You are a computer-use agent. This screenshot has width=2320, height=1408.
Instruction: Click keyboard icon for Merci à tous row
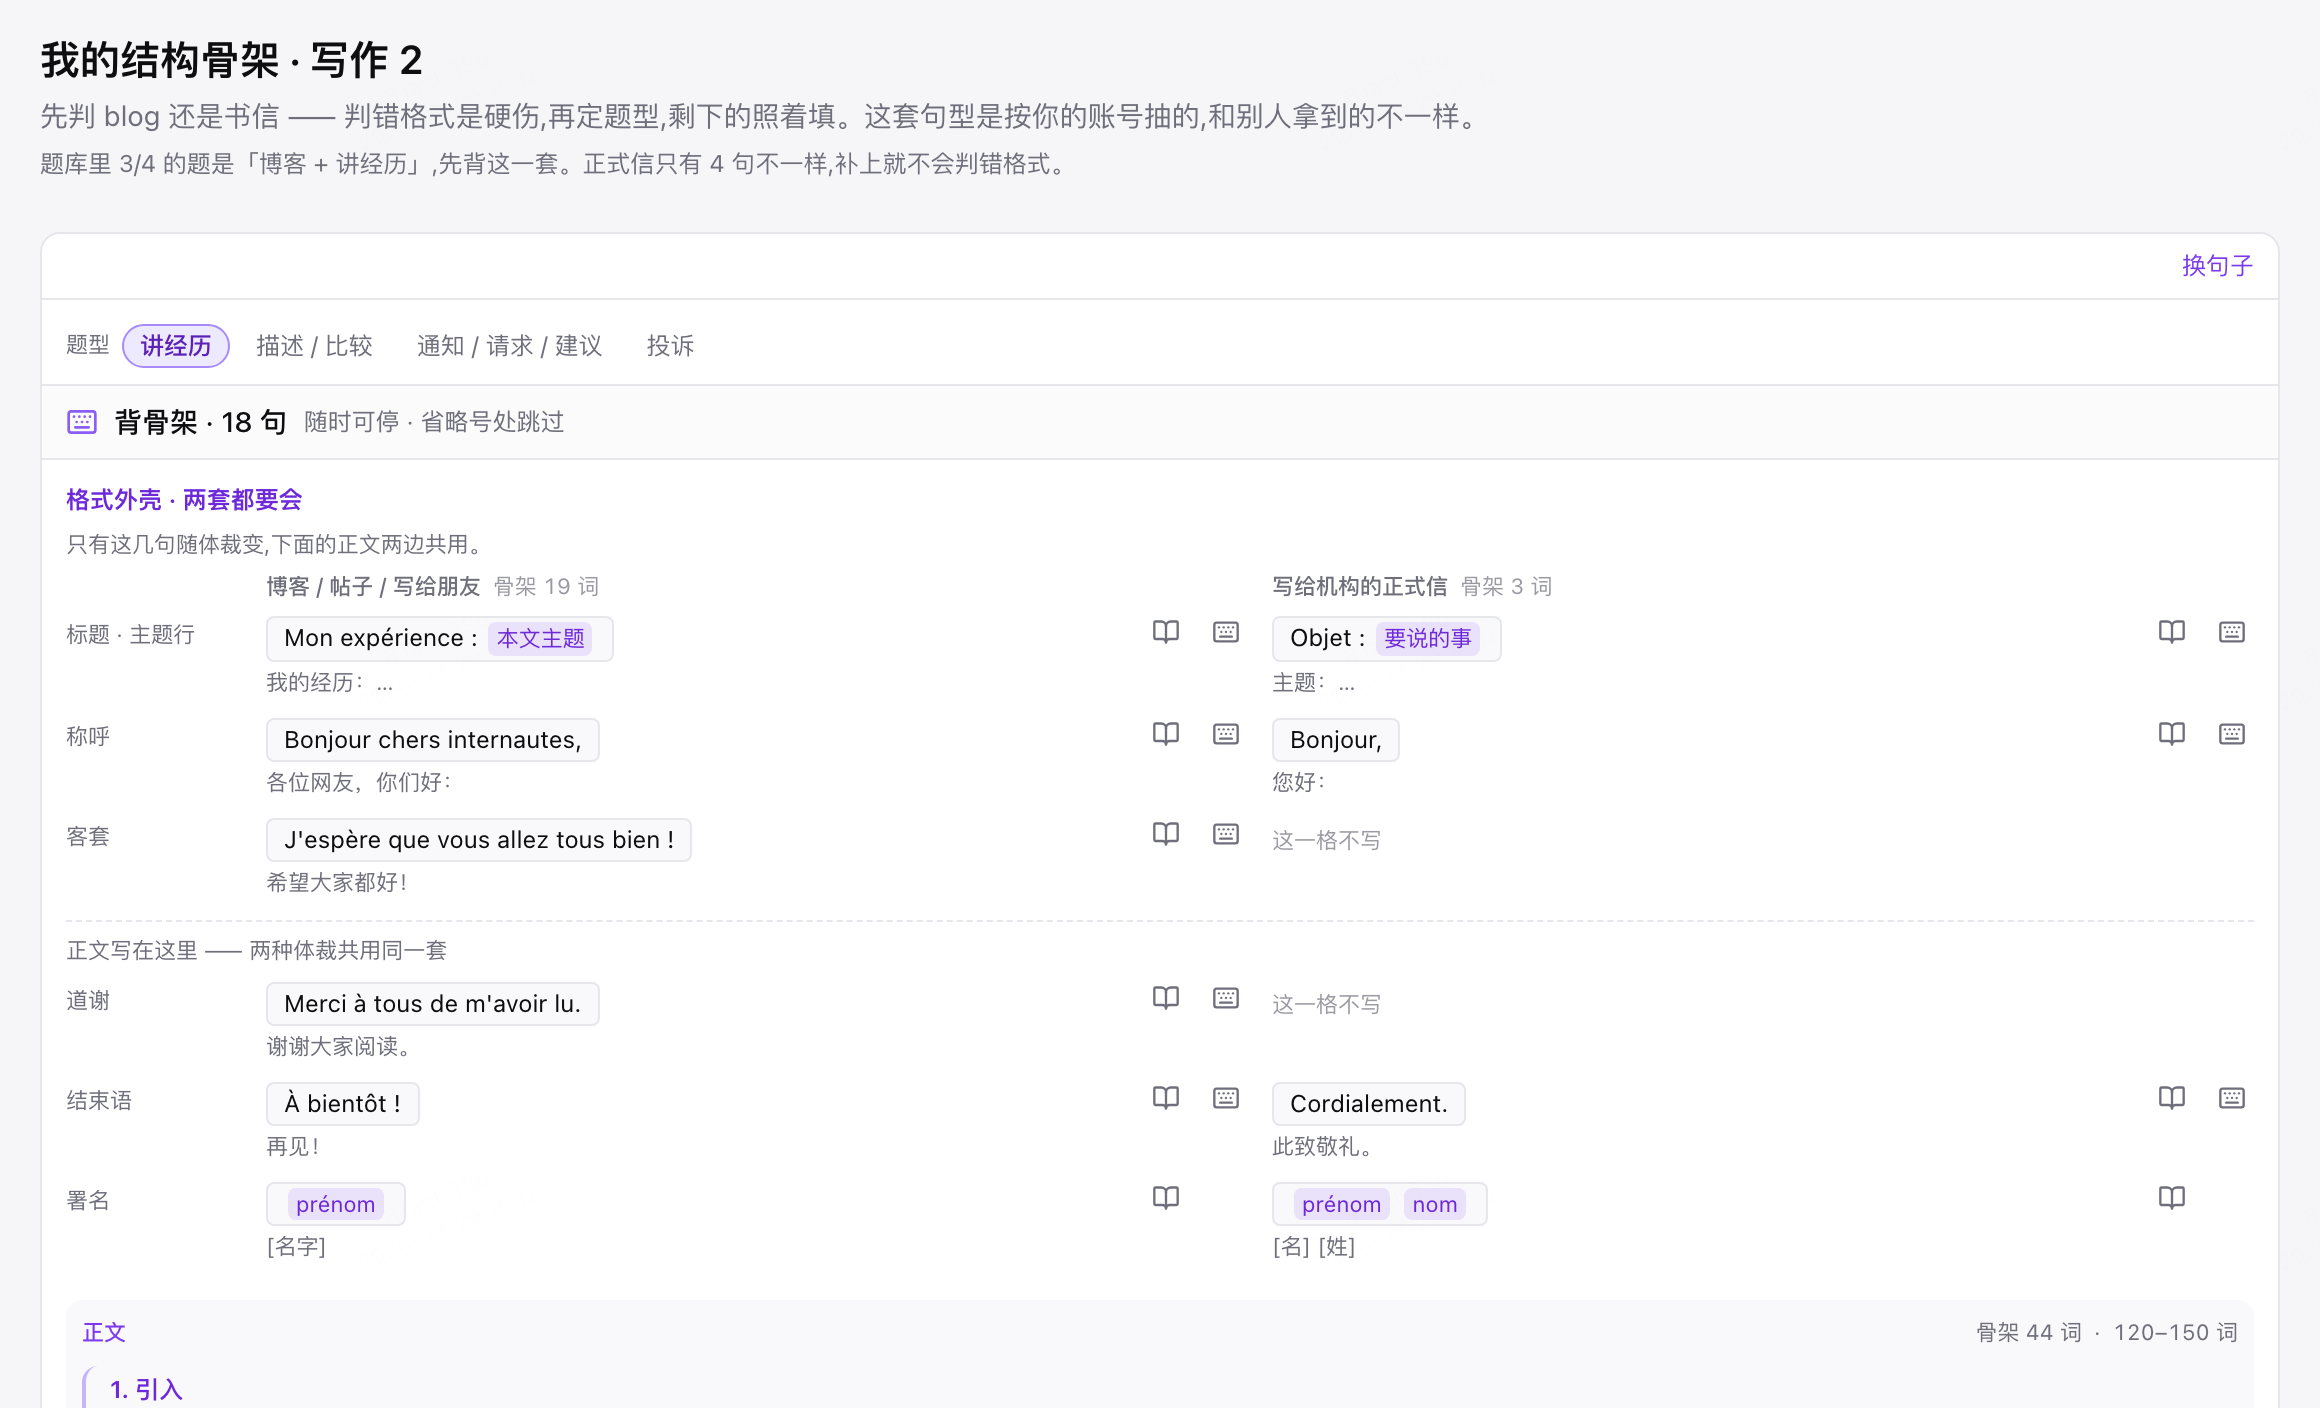pyautogui.click(x=1226, y=998)
